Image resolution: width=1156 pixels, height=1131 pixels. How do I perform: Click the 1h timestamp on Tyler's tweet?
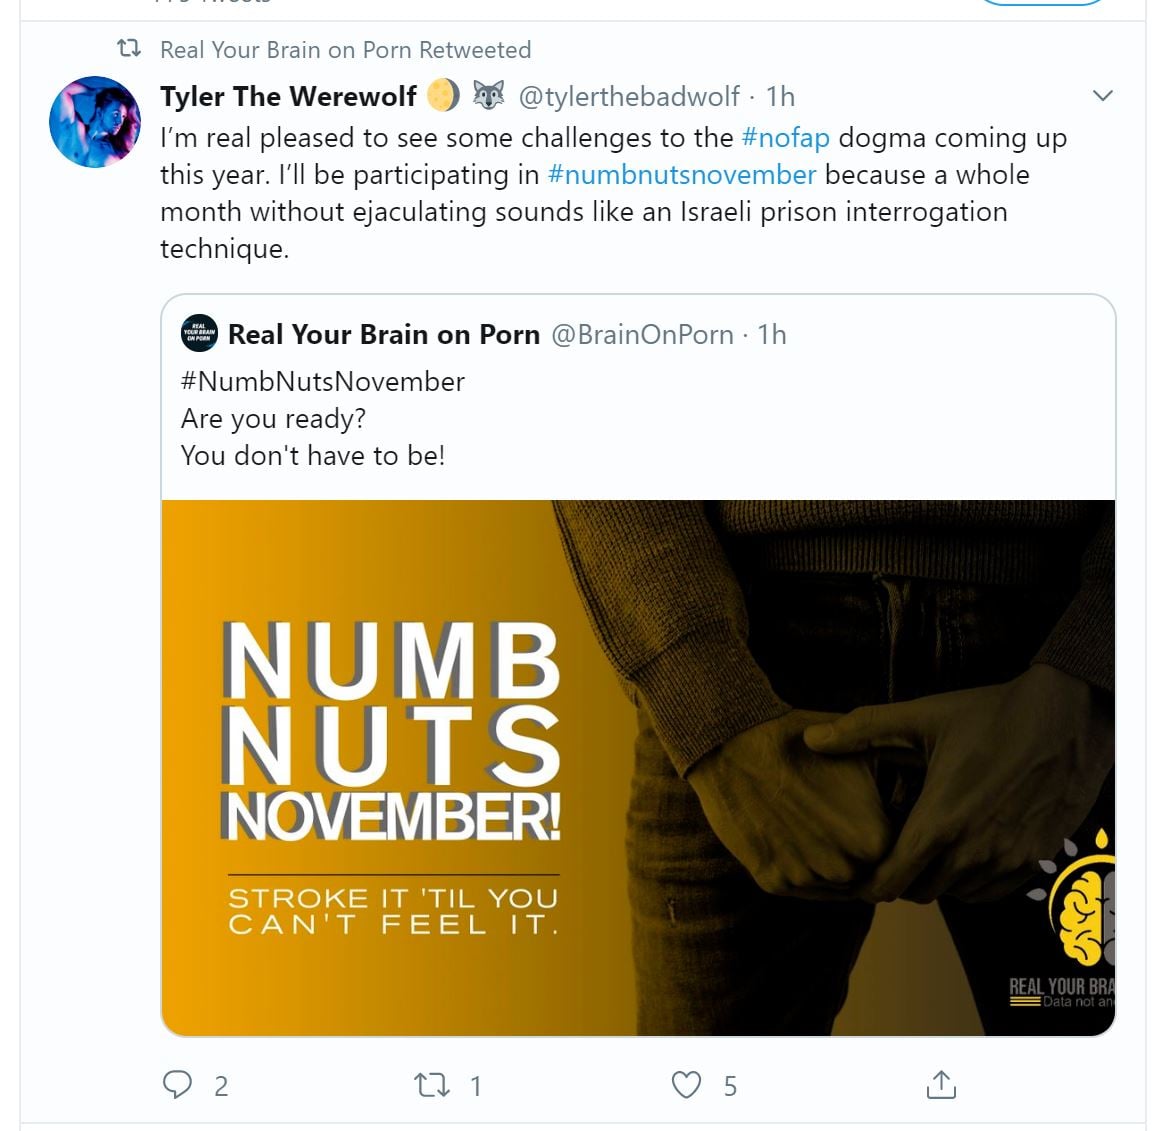pyautogui.click(x=780, y=96)
